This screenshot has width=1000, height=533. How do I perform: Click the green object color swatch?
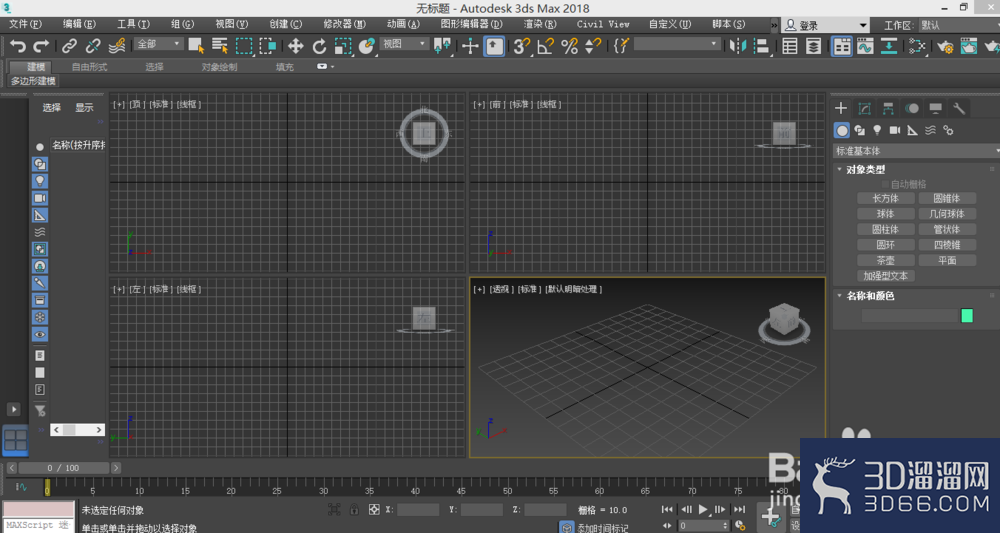pyautogui.click(x=967, y=316)
